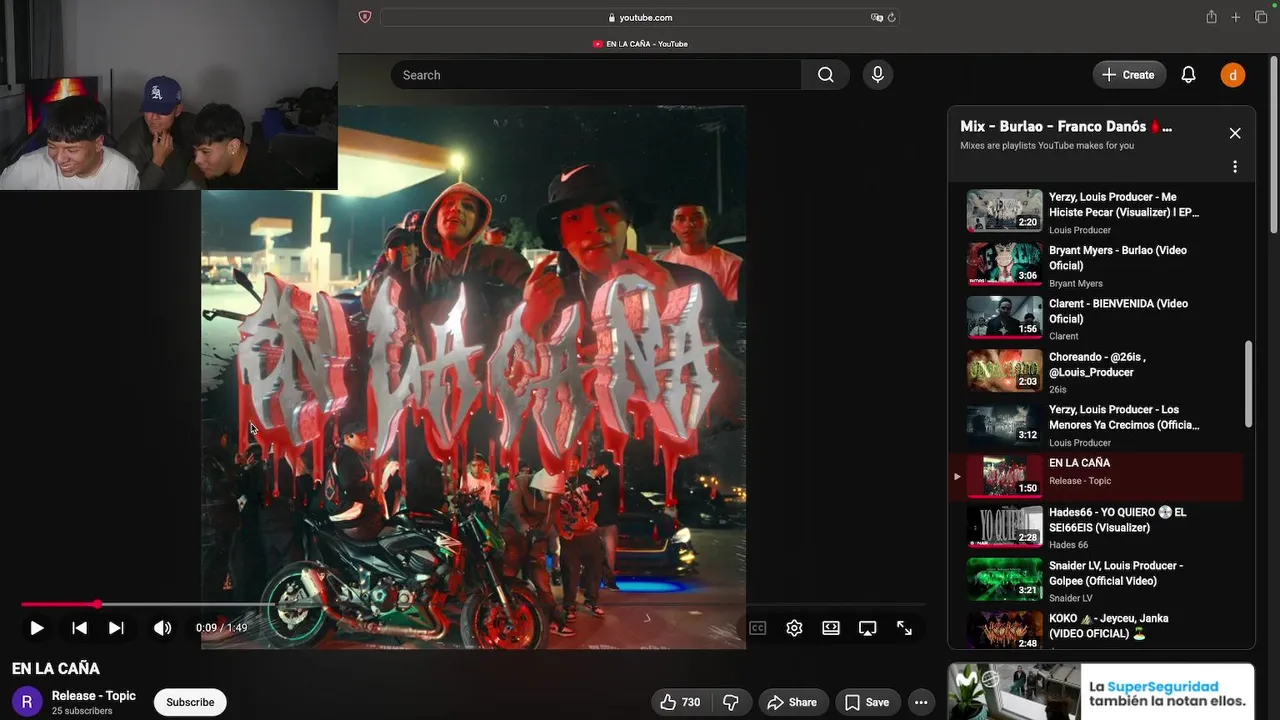The image size is (1280, 720).
Task: Click Bryant Myers Burlao thumbnail 3:06
Action: pyautogui.click(x=1004, y=264)
